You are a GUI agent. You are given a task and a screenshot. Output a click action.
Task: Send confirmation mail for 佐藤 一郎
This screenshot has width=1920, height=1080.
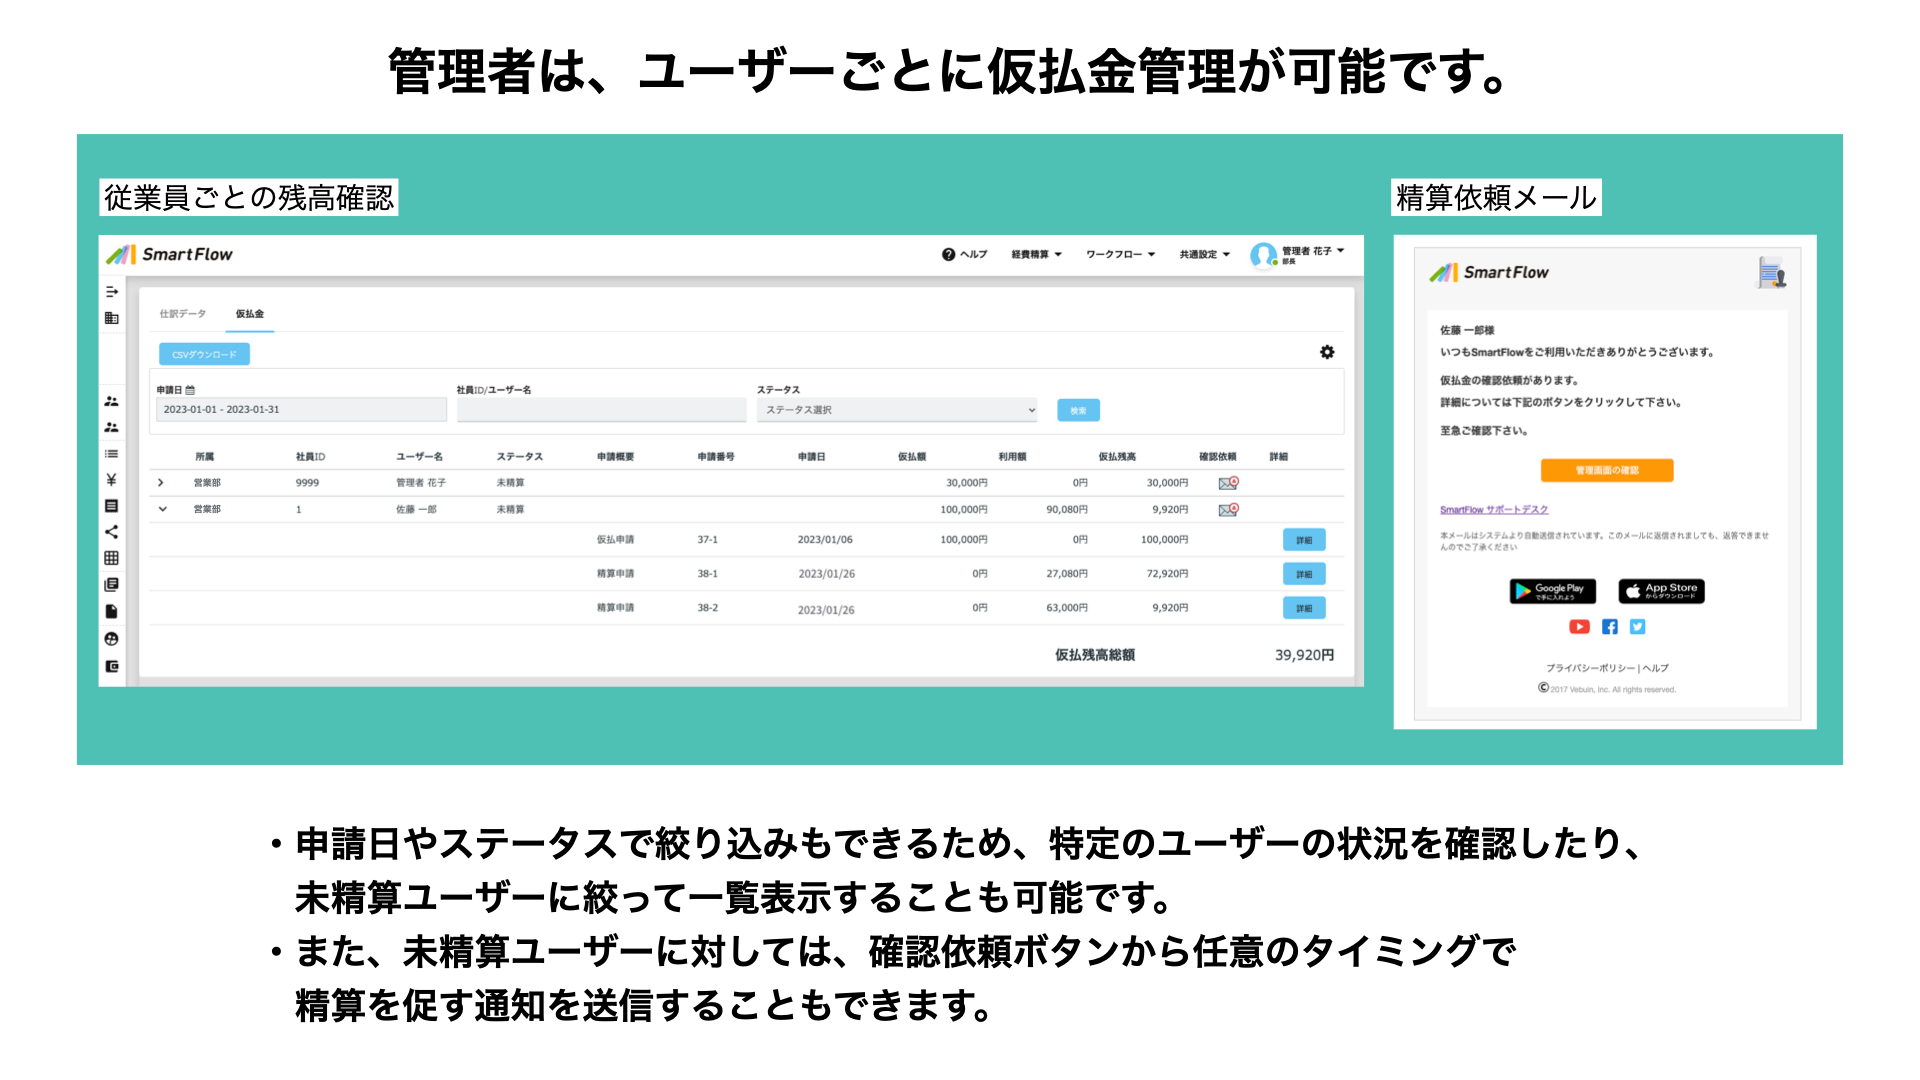1228,510
